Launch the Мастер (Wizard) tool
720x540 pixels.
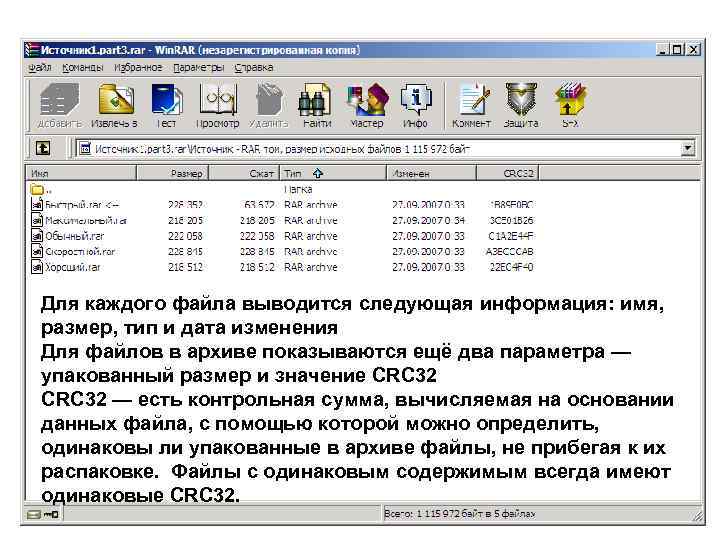[366, 105]
